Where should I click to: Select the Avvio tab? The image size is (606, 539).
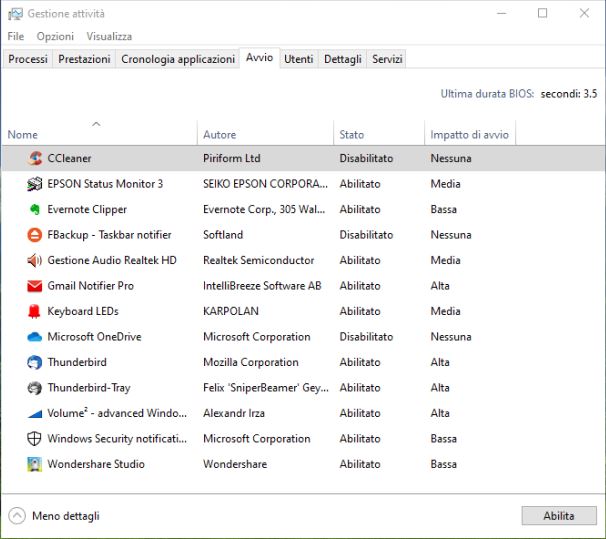pyautogui.click(x=259, y=58)
